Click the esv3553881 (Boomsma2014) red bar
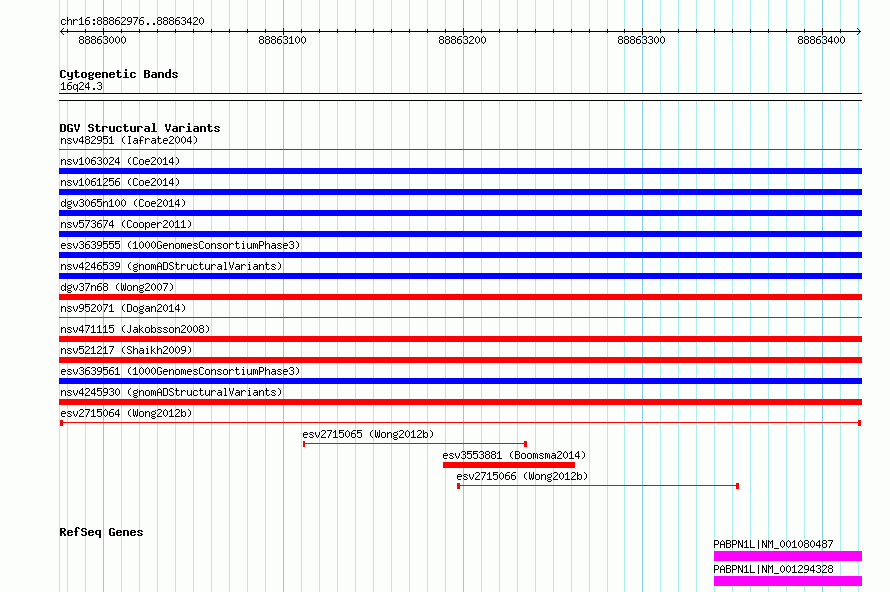The image size is (890, 592). click(x=509, y=465)
